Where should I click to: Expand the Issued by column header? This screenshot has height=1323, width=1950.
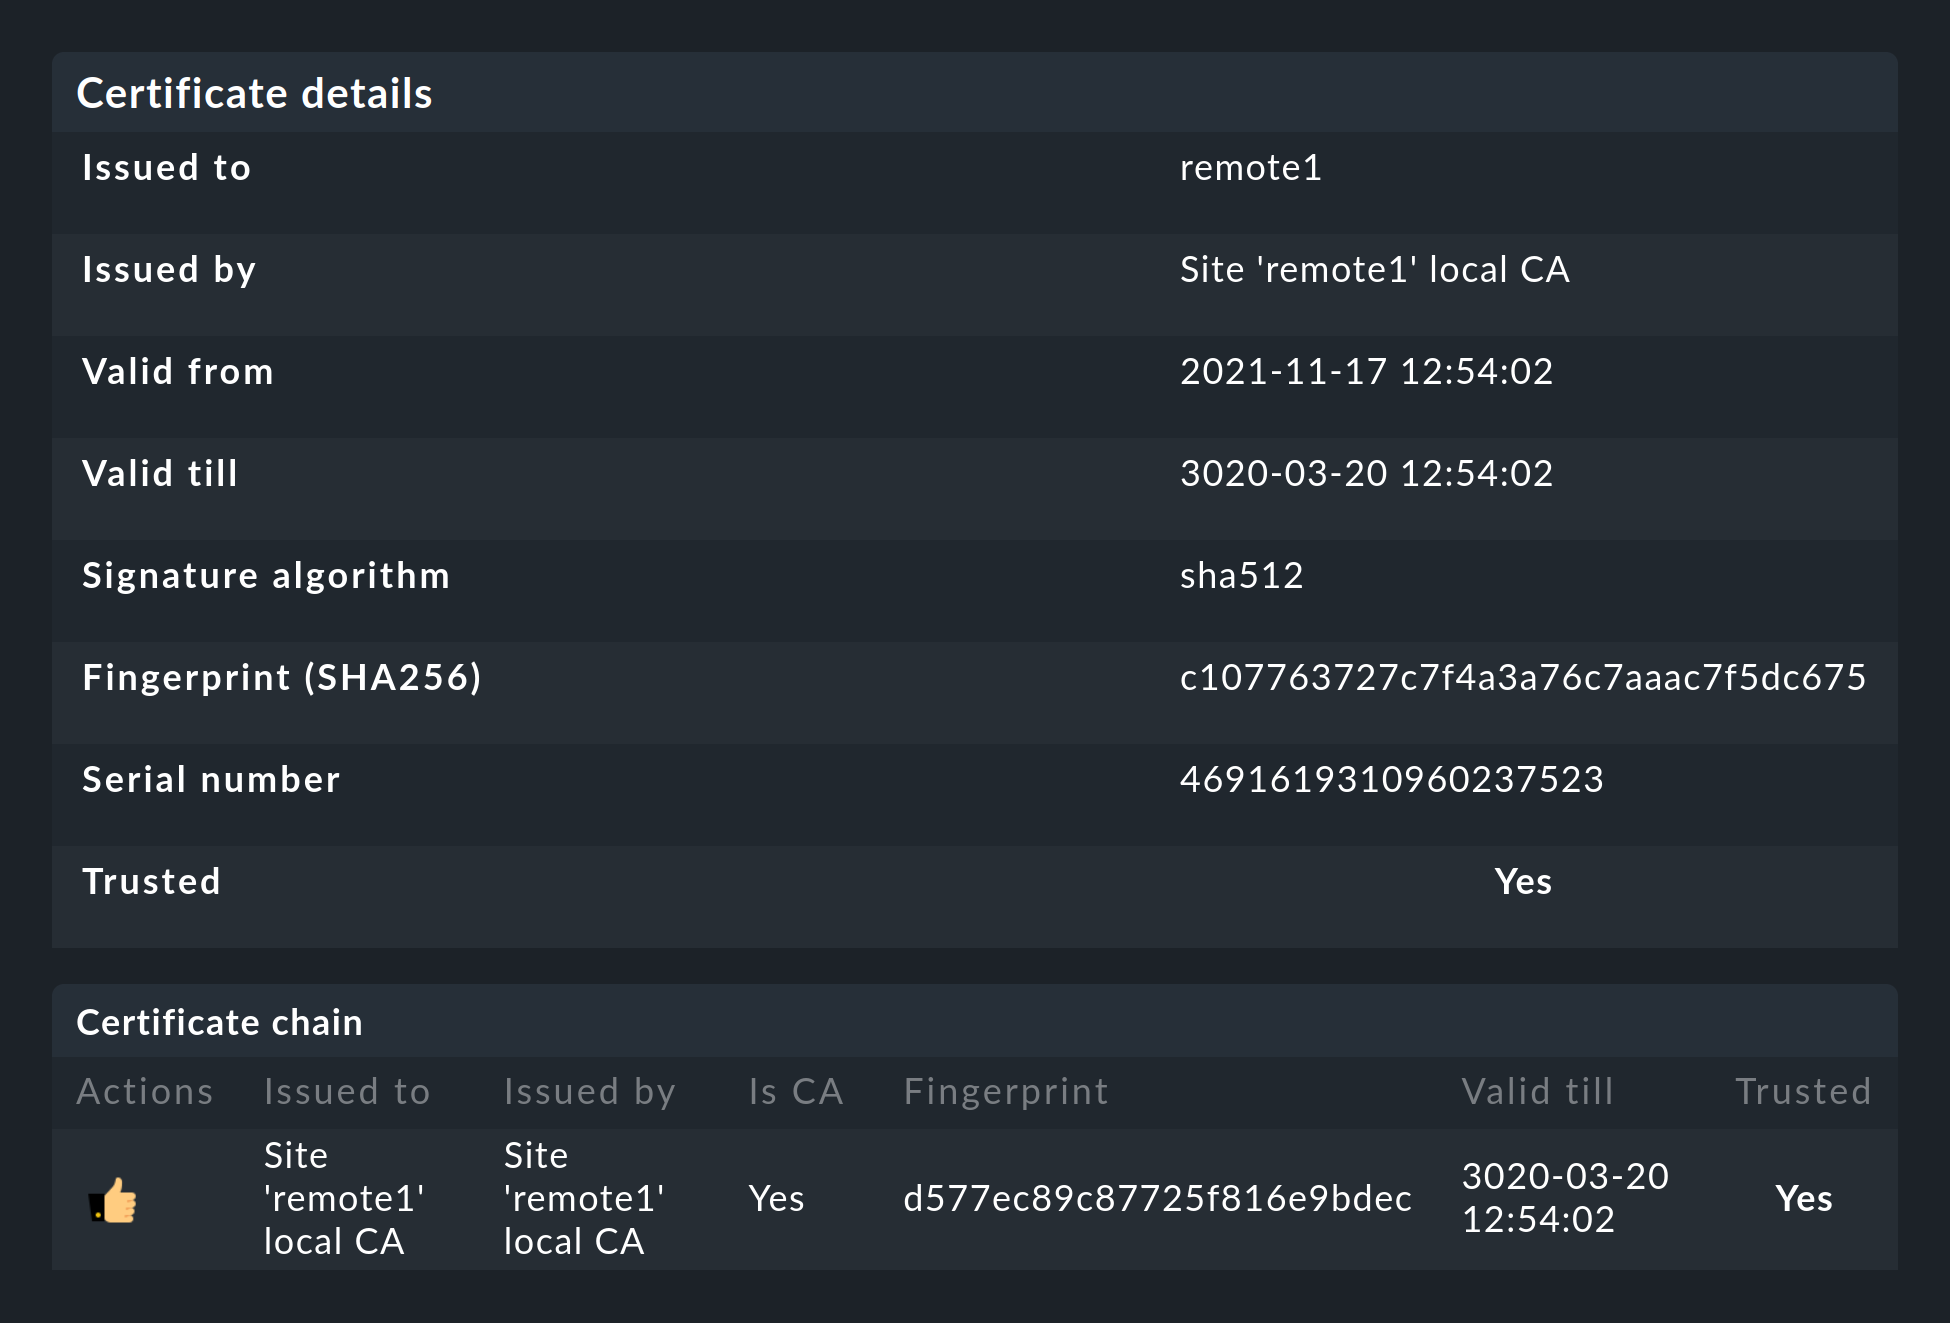tap(589, 1091)
